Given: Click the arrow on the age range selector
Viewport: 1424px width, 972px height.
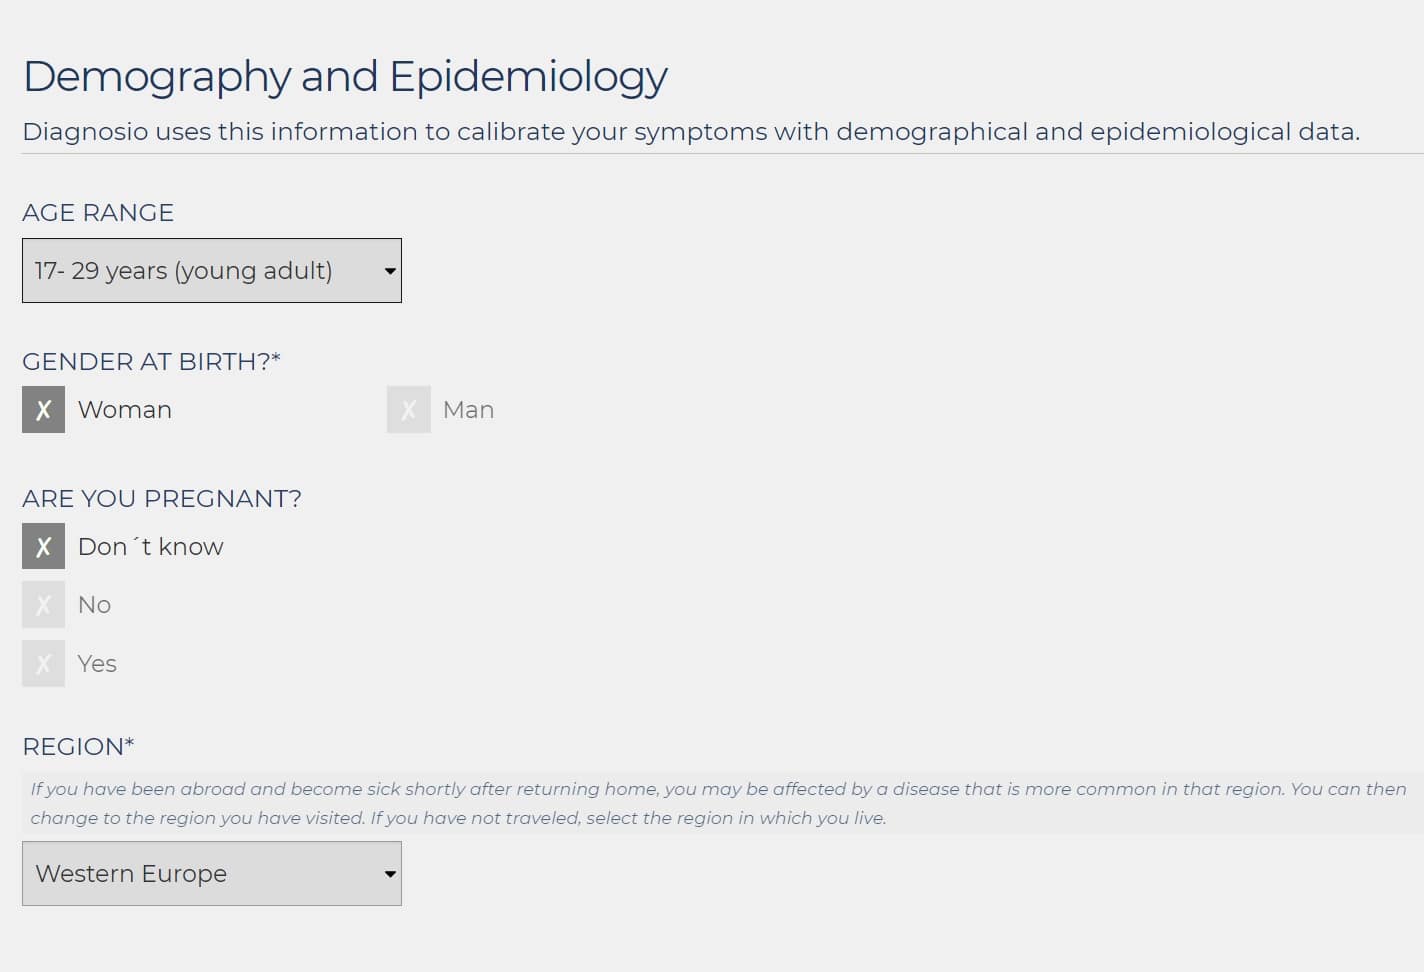Looking at the screenshot, I should [x=390, y=271].
